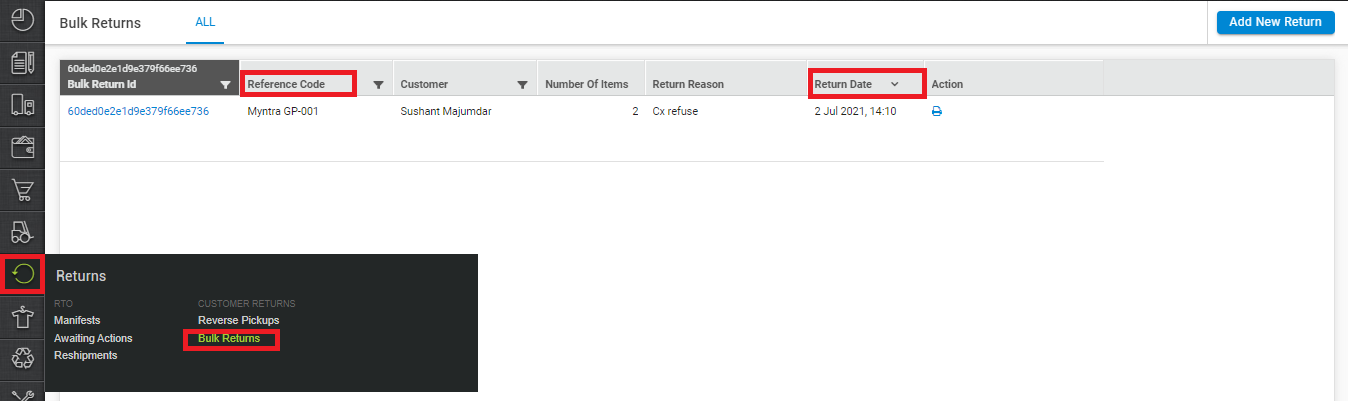
Task: Open the wrench tools sidebar icon
Action: tap(22, 394)
